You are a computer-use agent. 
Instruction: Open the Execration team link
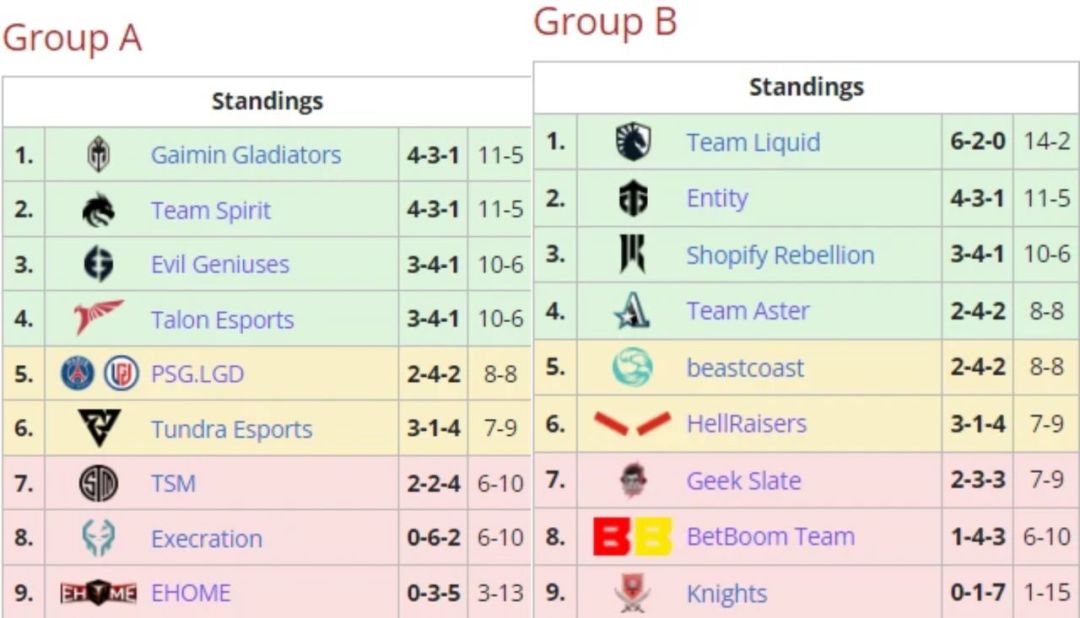tap(206, 539)
